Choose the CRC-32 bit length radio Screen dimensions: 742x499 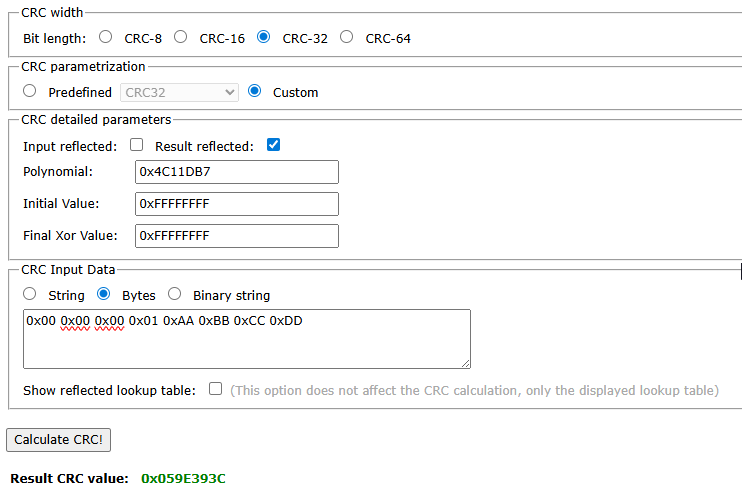point(264,38)
